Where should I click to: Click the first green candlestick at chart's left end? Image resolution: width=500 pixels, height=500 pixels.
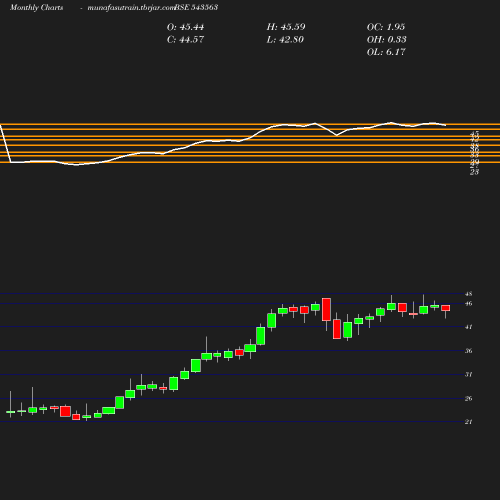(x=11, y=412)
